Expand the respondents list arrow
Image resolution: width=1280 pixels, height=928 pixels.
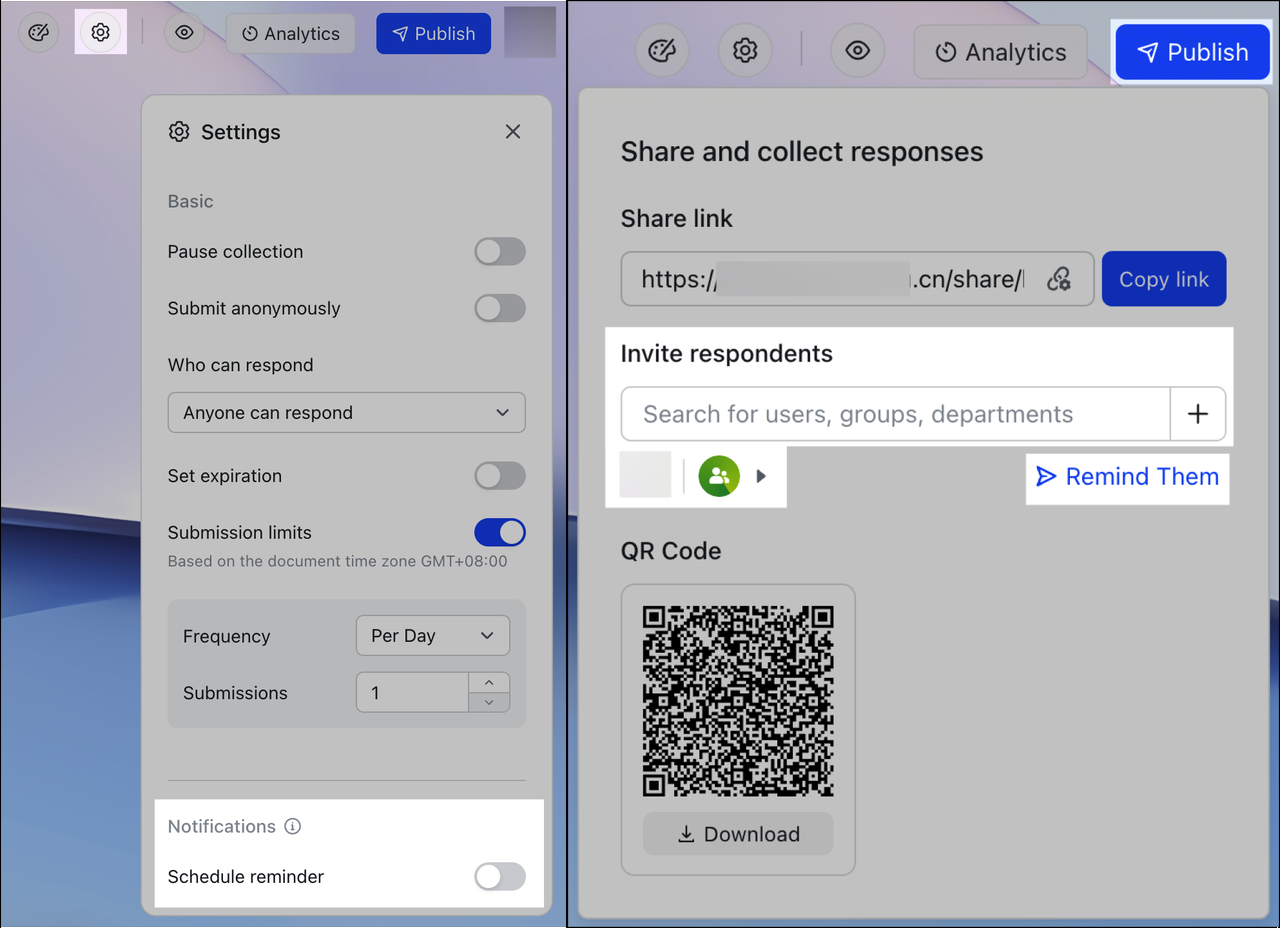(x=761, y=476)
